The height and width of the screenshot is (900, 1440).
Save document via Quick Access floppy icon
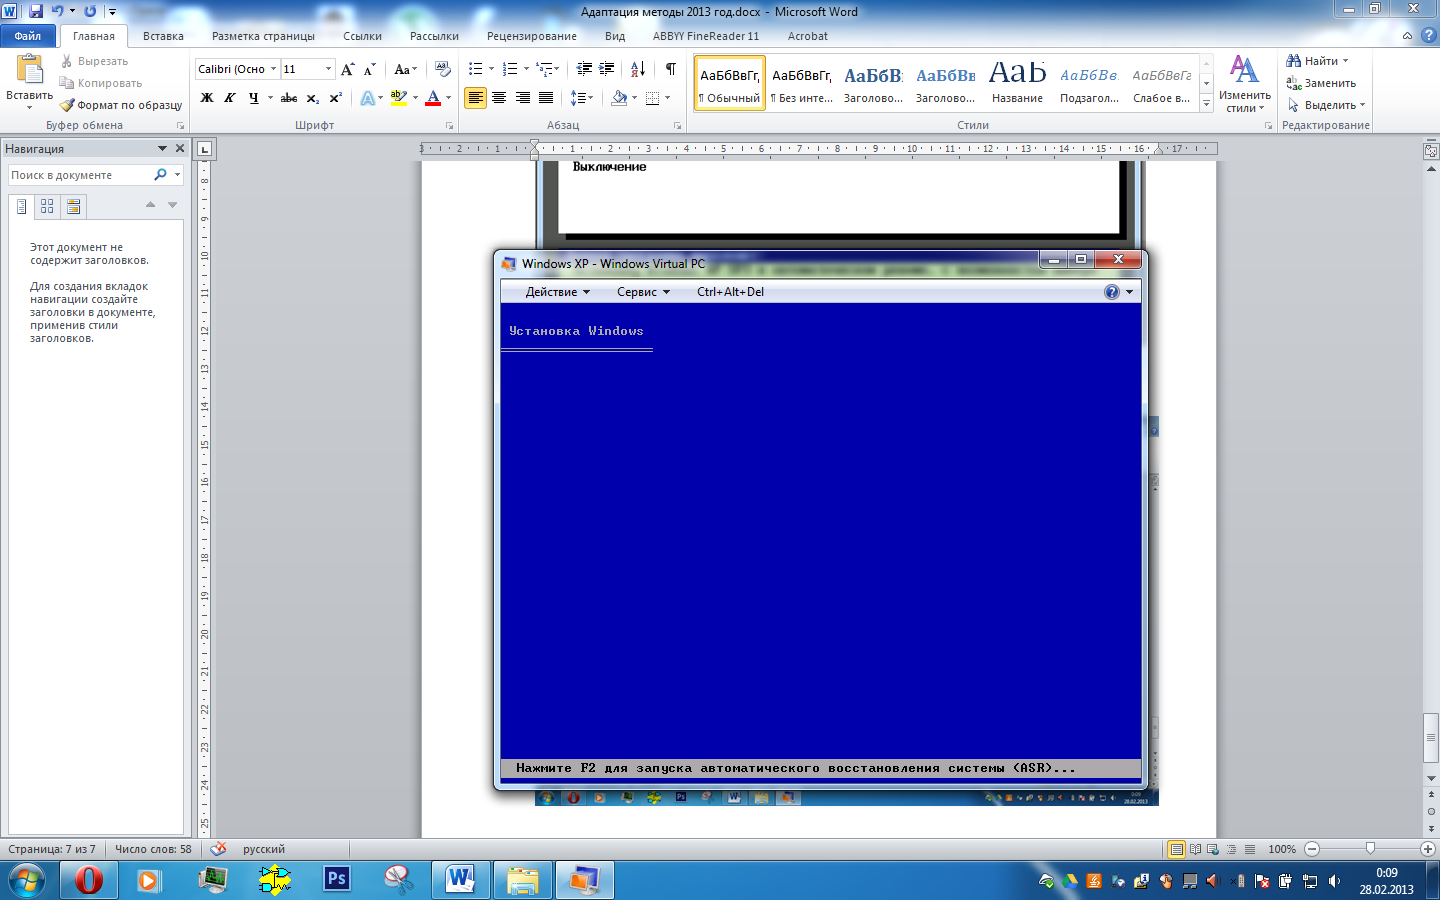point(36,11)
